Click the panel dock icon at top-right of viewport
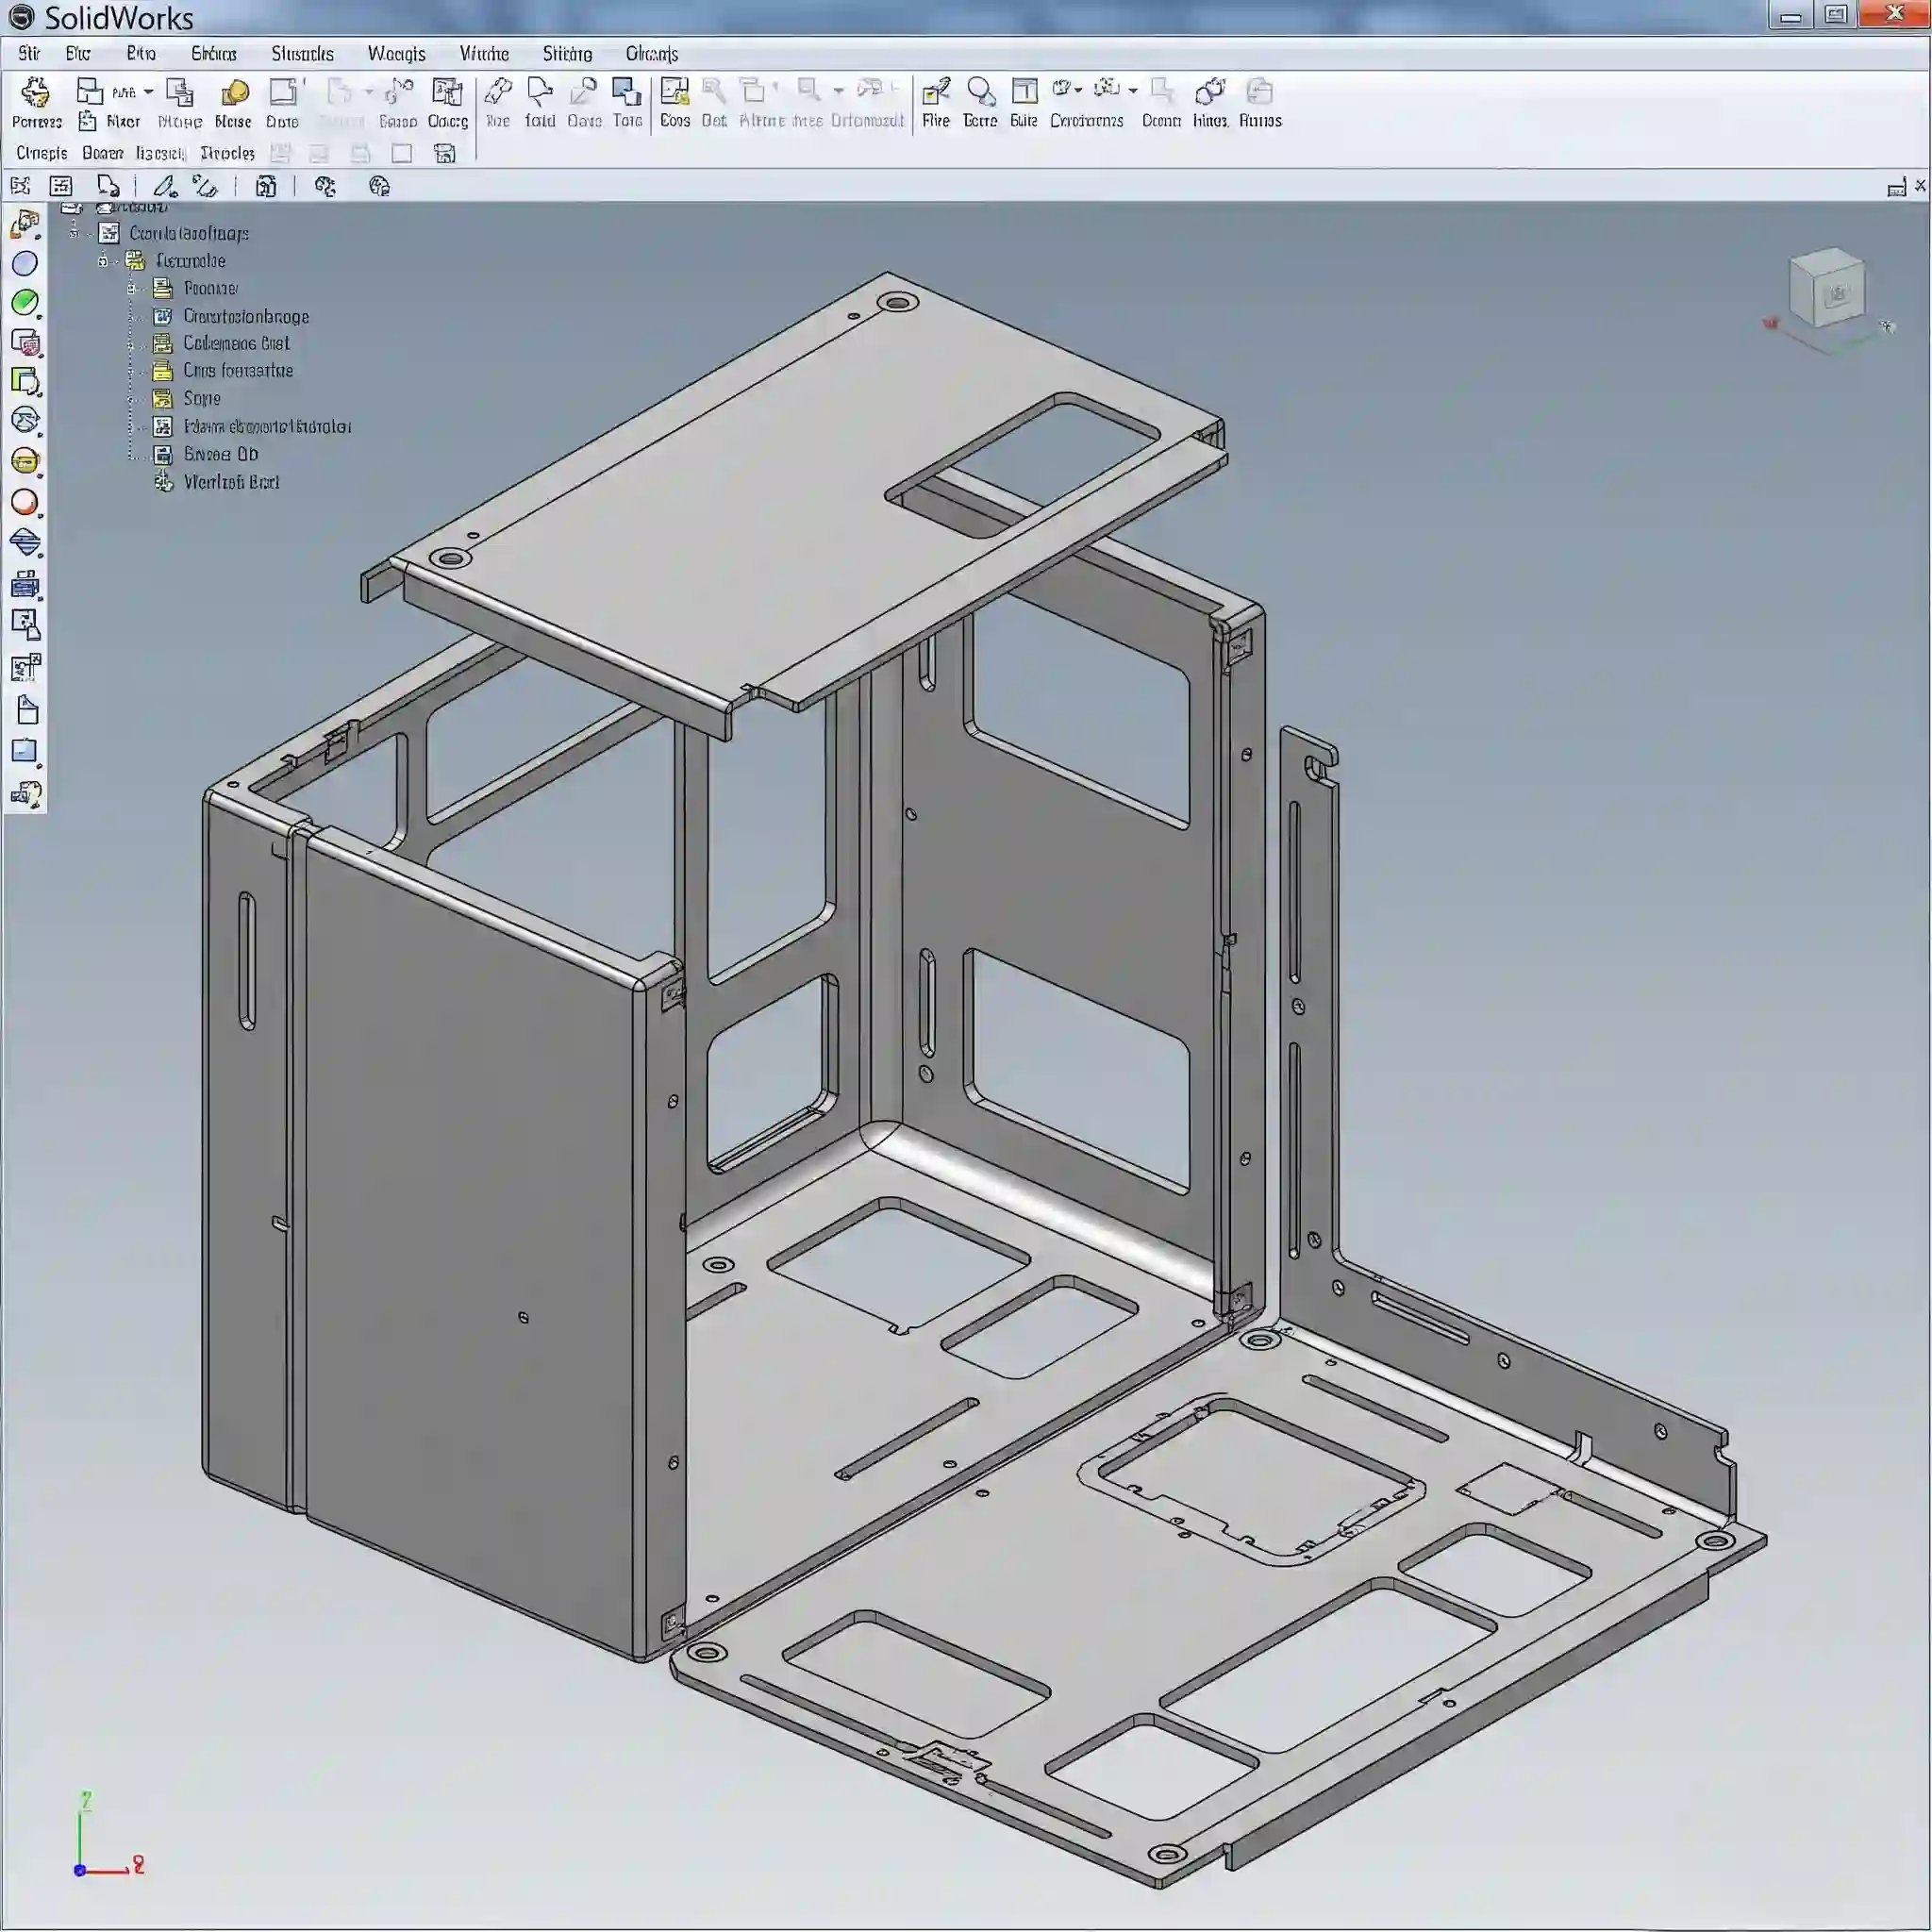1932x1932 pixels. tap(1895, 187)
